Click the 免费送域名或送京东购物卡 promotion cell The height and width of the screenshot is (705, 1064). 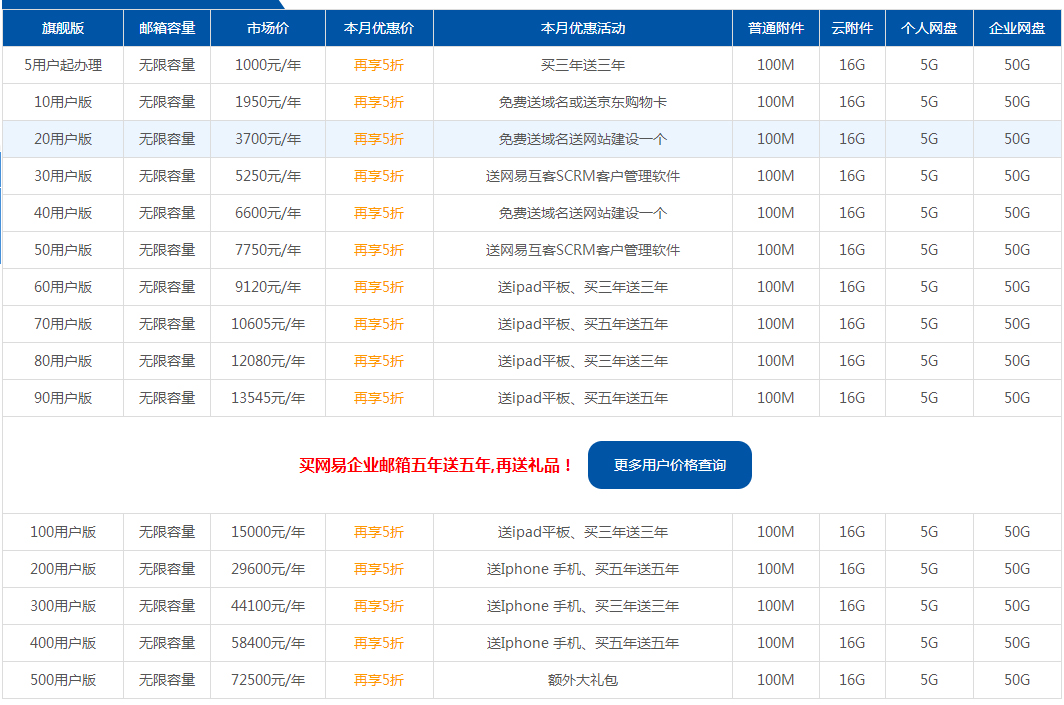click(x=583, y=102)
